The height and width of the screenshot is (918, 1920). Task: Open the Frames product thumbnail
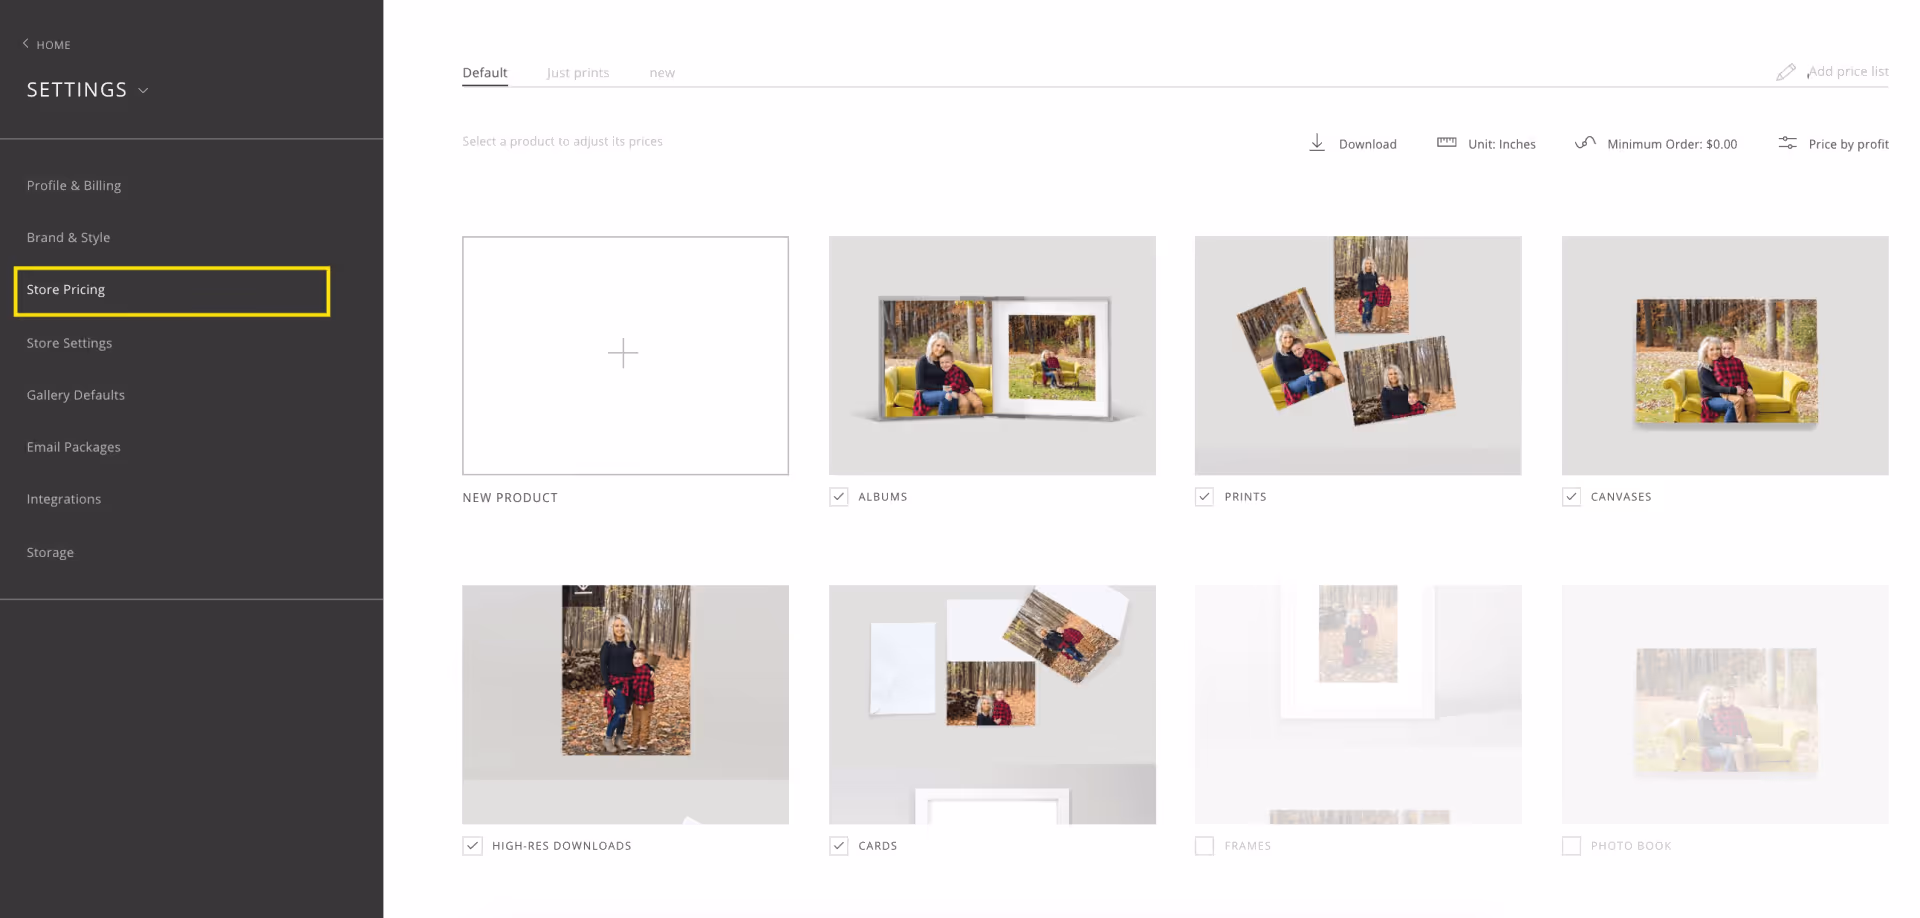tap(1358, 704)
